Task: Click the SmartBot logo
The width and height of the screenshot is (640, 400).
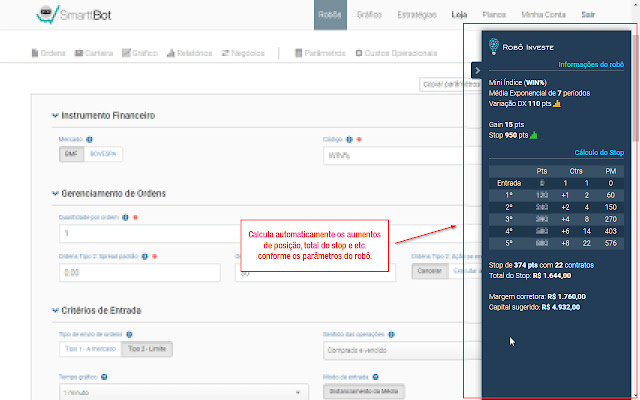Action: pos(73,15)
